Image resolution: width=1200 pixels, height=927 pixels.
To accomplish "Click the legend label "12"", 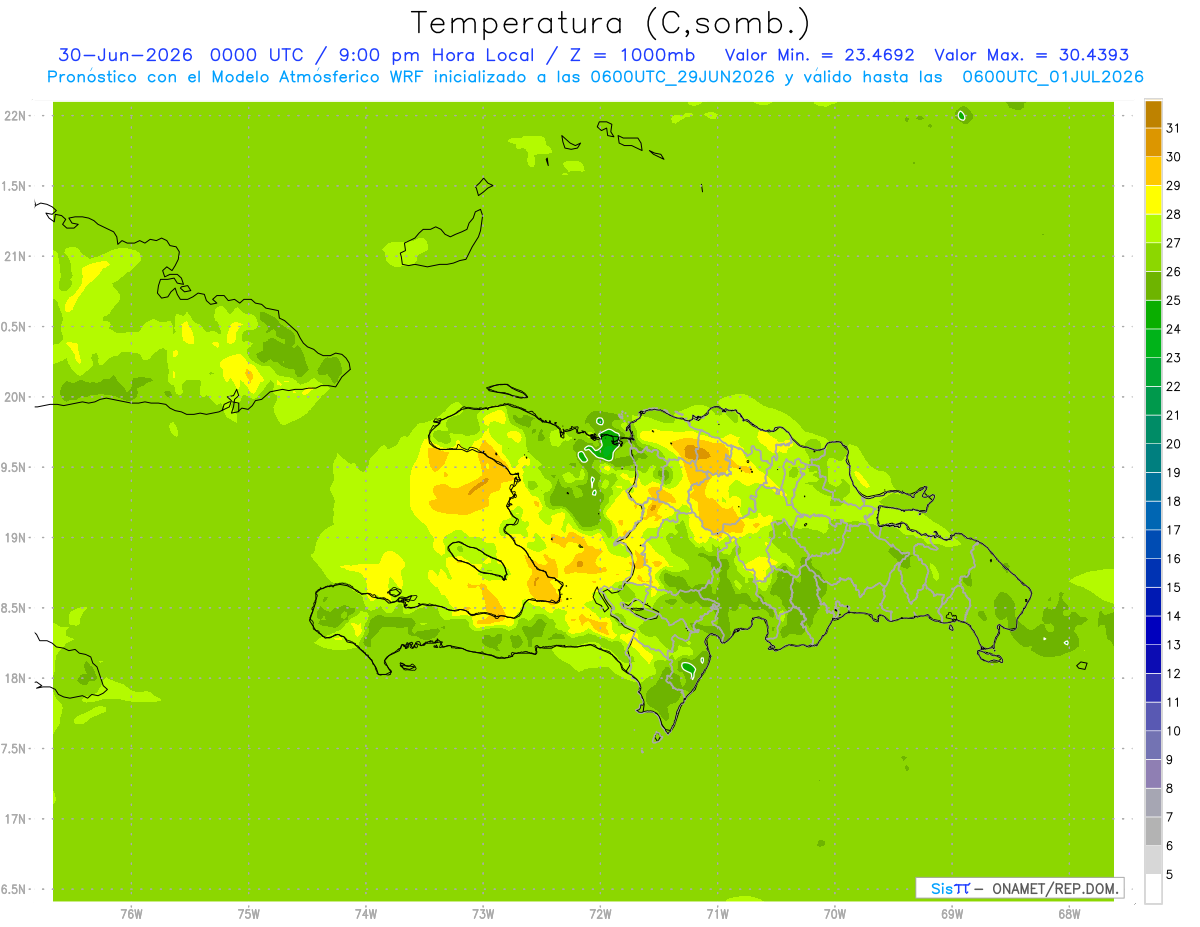I will (x=1173, y=673).
